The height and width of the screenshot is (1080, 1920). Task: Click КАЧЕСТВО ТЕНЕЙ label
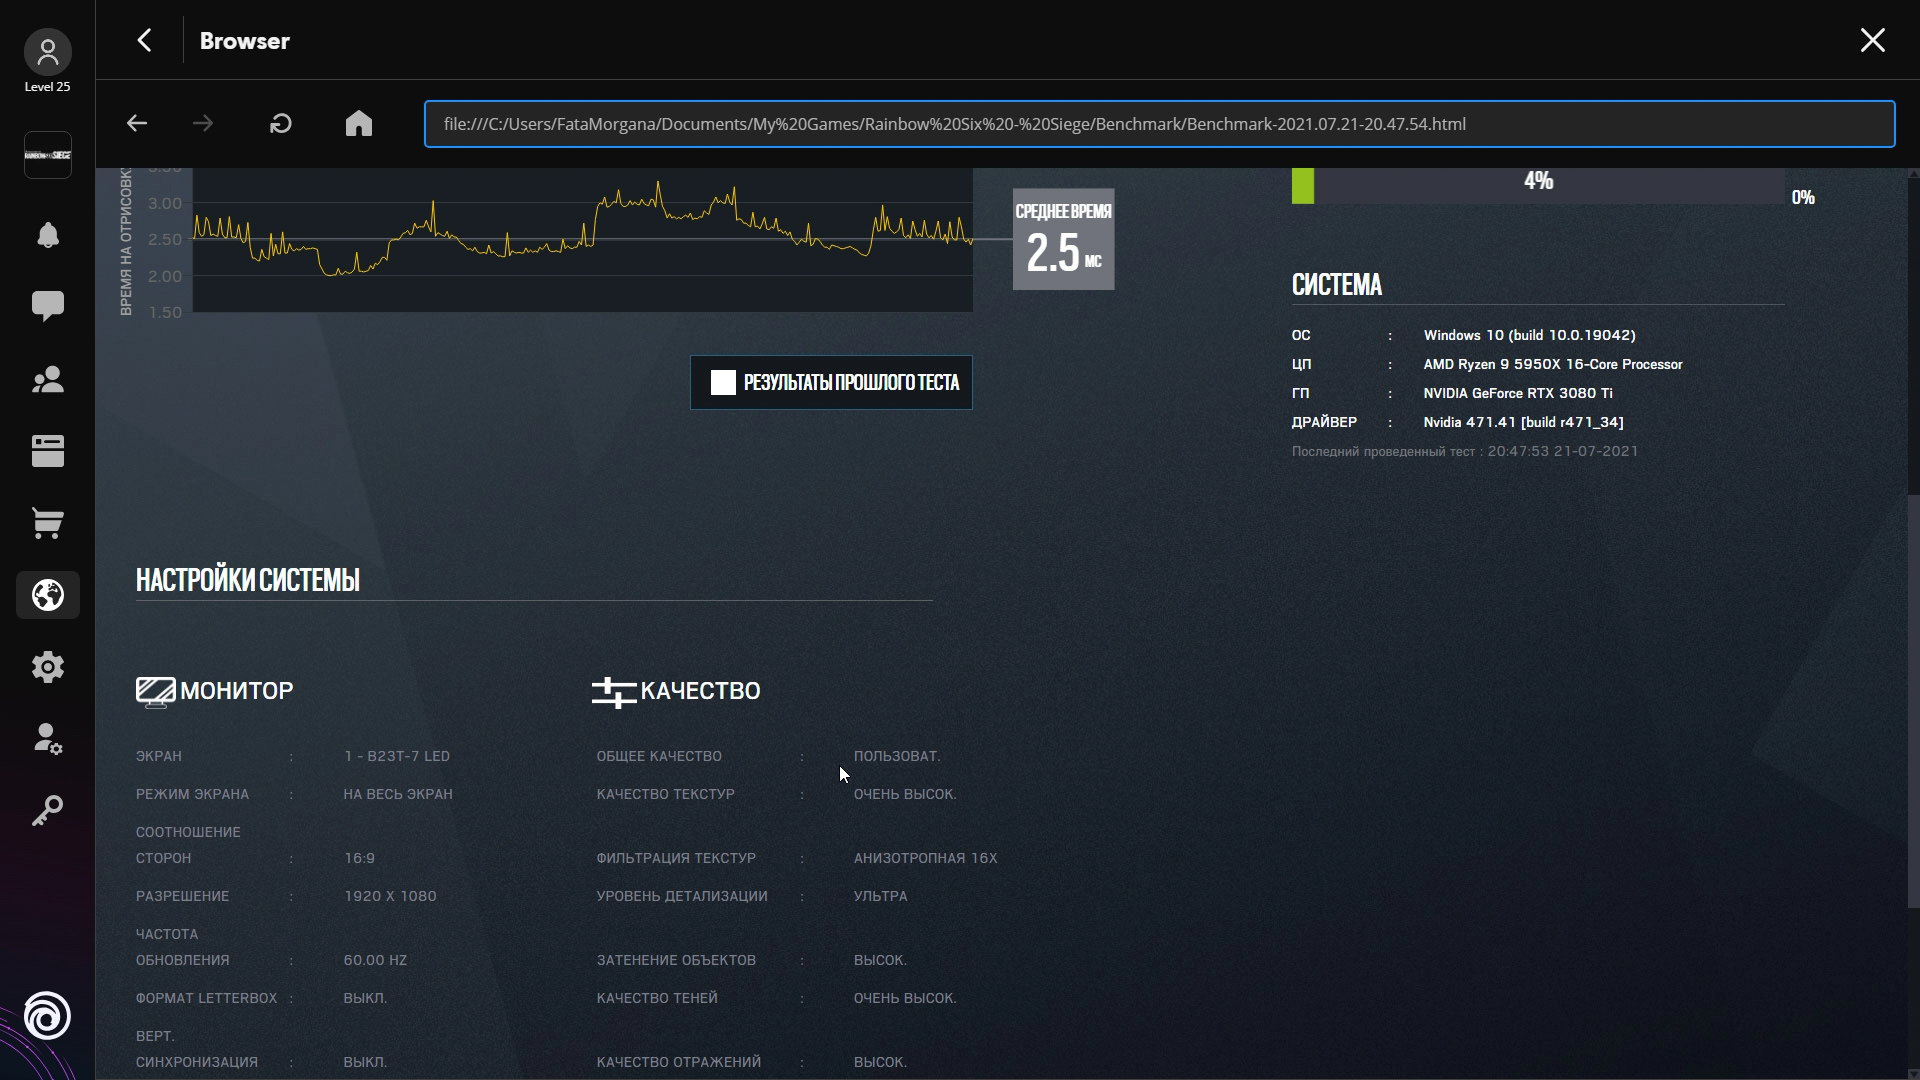pos(657,998)
